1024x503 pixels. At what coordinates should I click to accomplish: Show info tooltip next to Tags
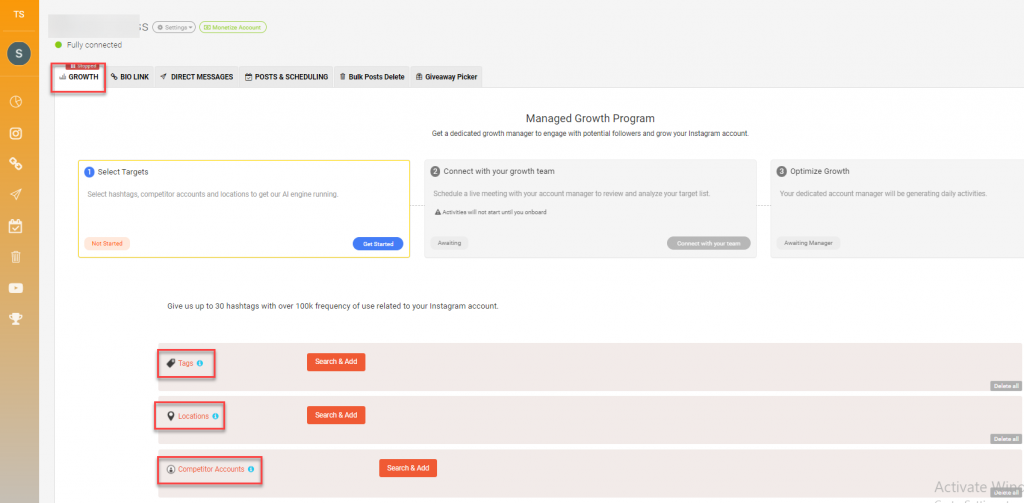(x=200, y=363)
